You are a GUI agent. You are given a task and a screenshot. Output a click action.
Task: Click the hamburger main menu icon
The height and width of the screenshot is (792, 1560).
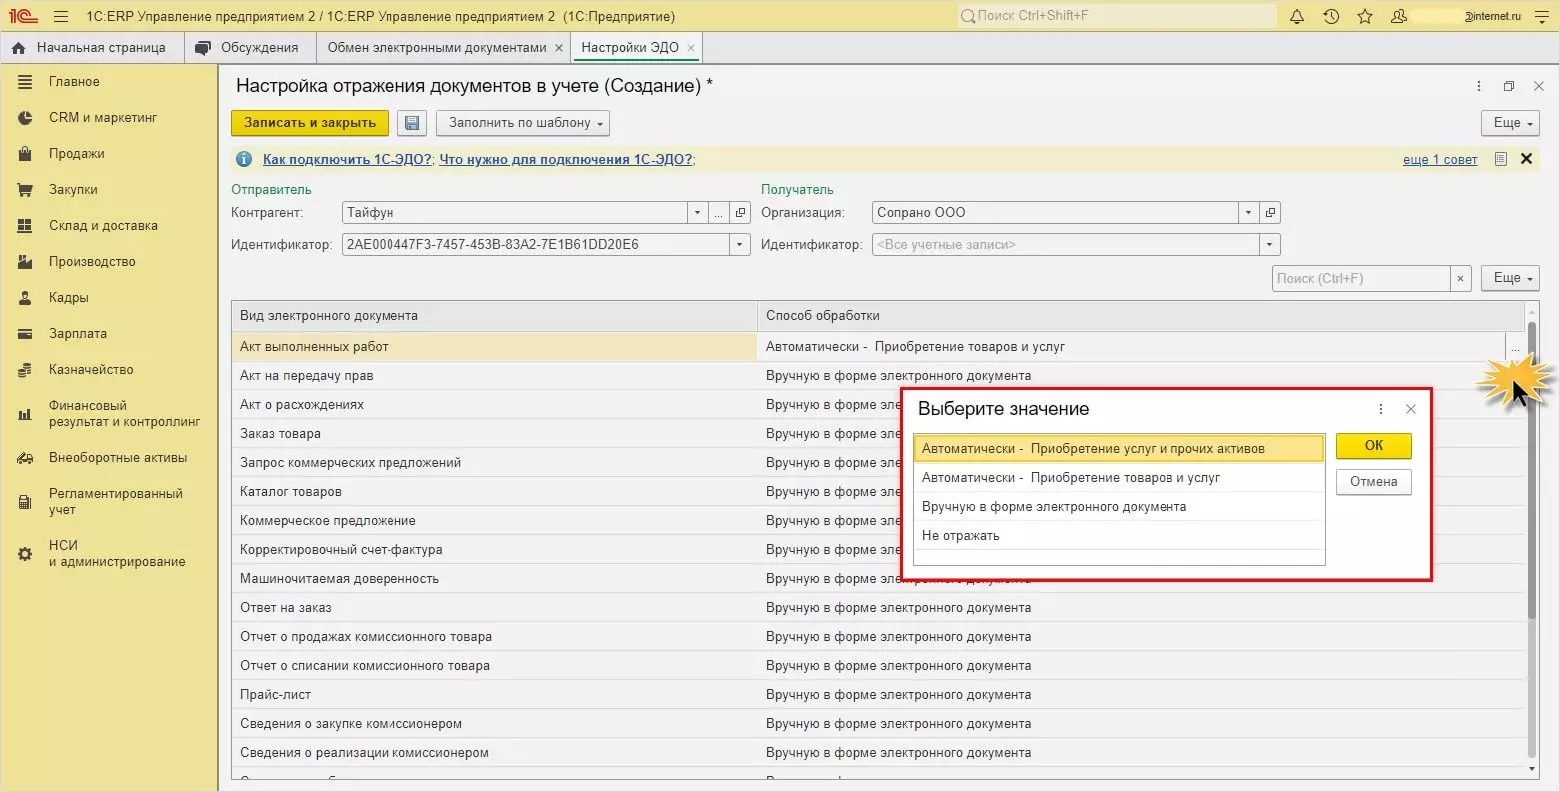[61, 17]
